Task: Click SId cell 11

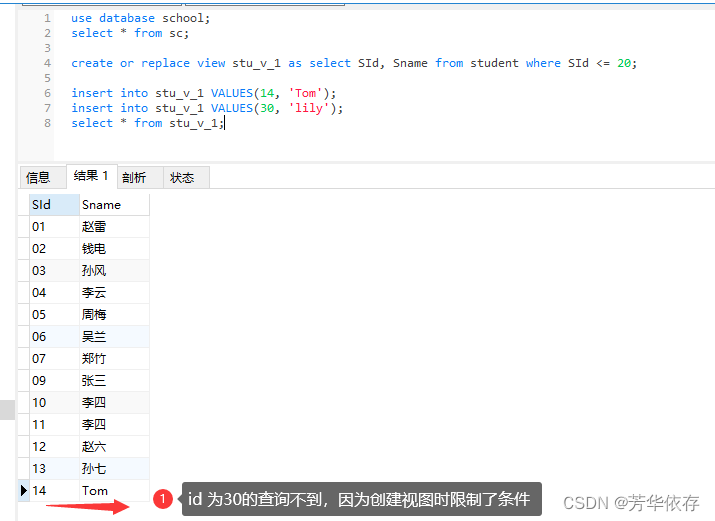Action: [54, 424]
